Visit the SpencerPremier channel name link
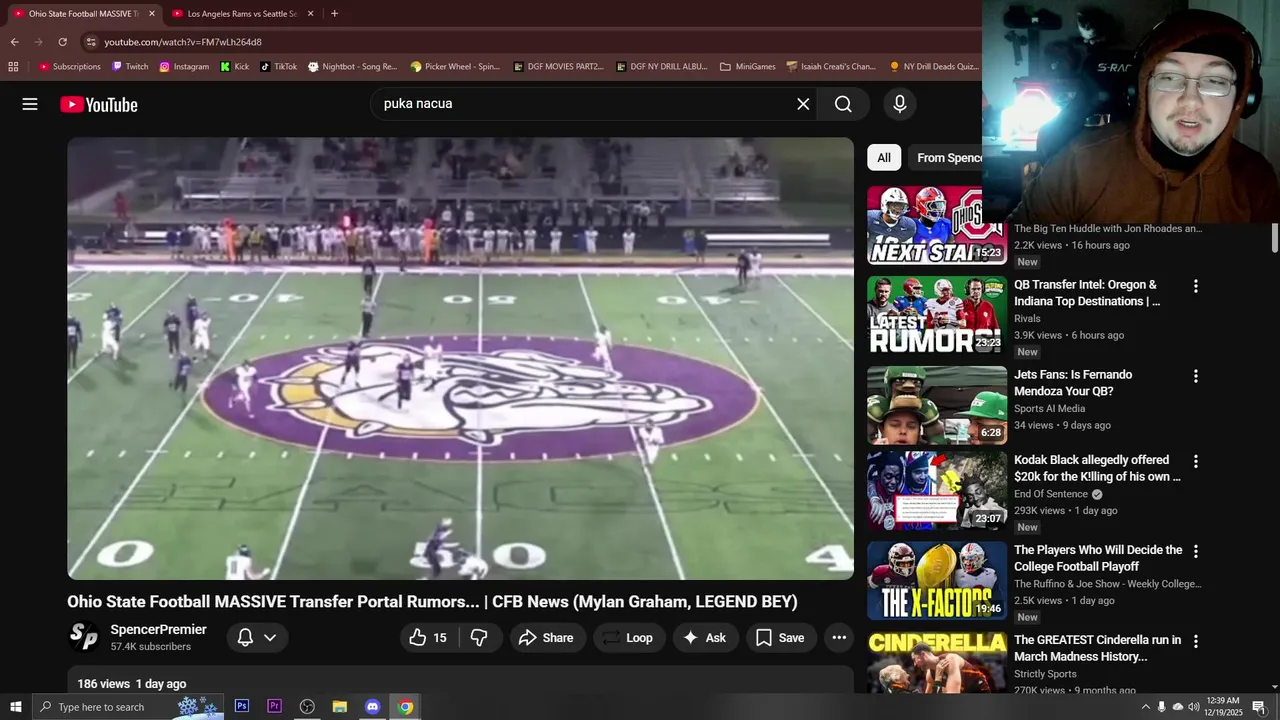 coord(158,629)
